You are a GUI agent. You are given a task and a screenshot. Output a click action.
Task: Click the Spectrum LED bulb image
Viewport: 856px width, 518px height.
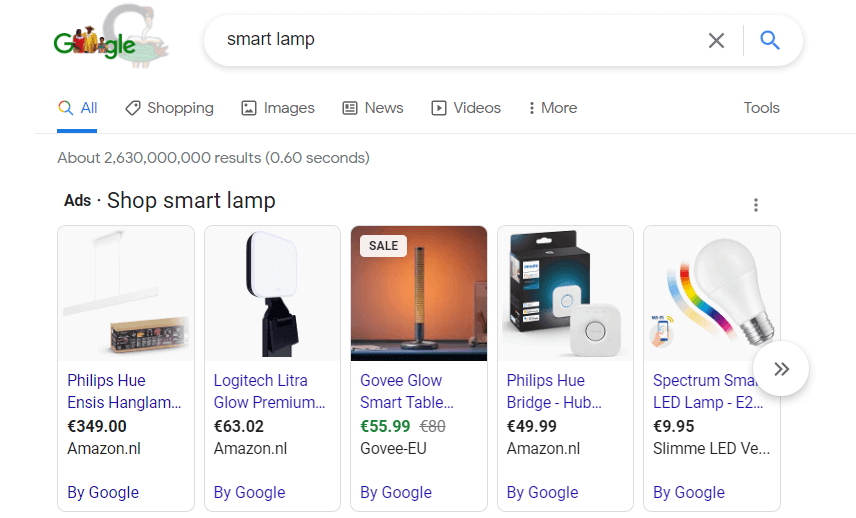(x=712, y=293)
